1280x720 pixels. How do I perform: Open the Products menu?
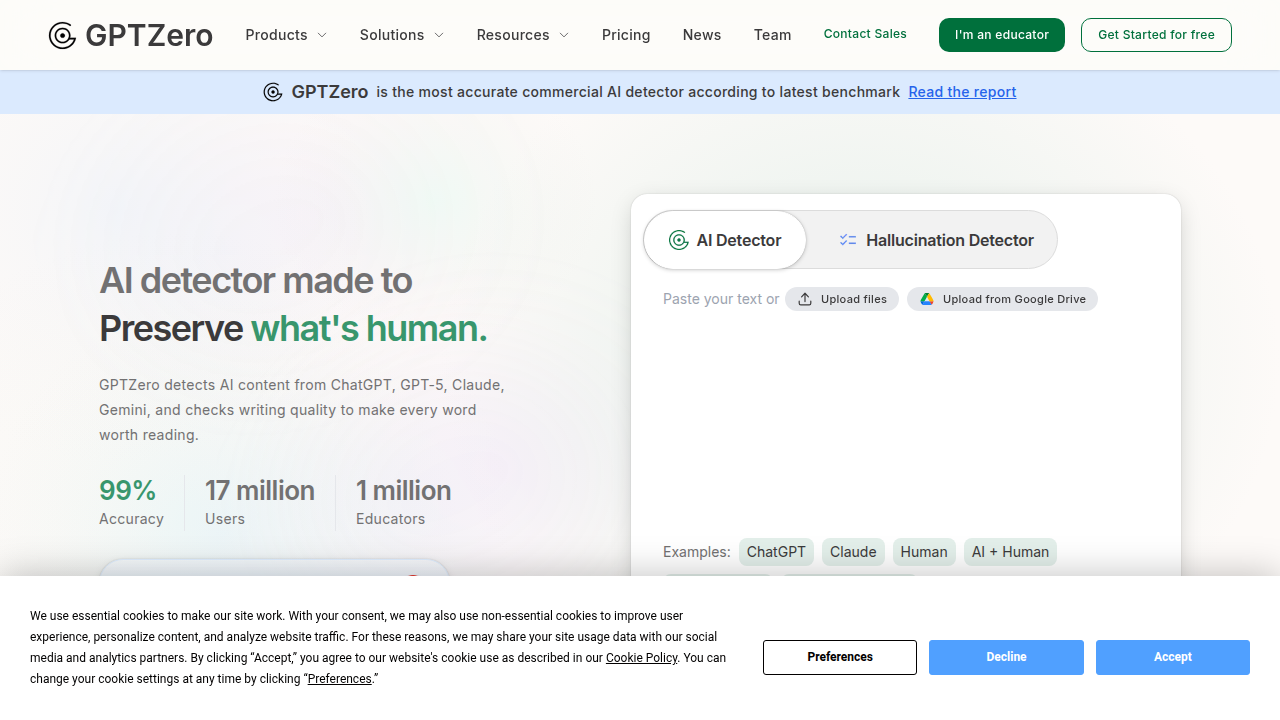click(x=286, y=35)
